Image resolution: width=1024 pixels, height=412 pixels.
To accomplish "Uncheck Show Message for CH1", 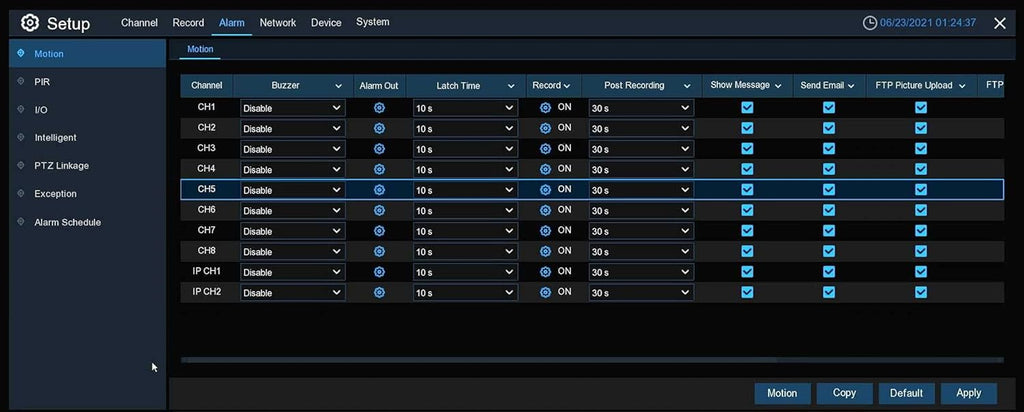I will 747,108.
